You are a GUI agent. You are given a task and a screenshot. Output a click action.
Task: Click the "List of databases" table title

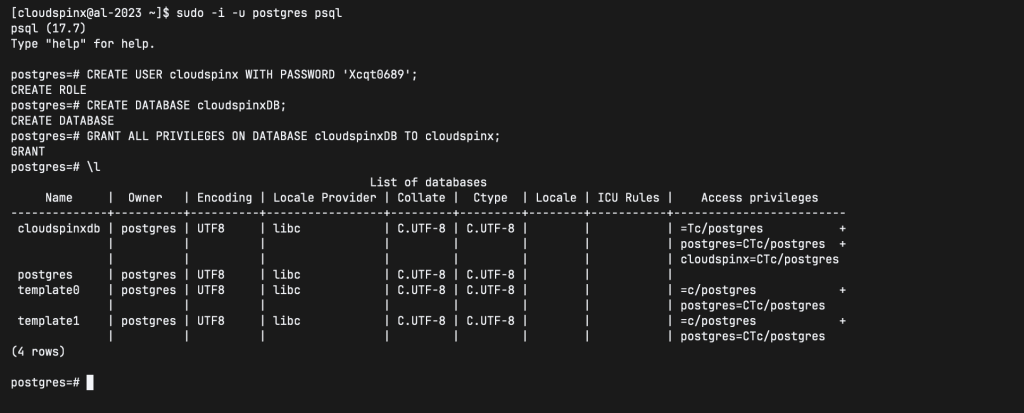pyautogui.click(x=428, y=182)
